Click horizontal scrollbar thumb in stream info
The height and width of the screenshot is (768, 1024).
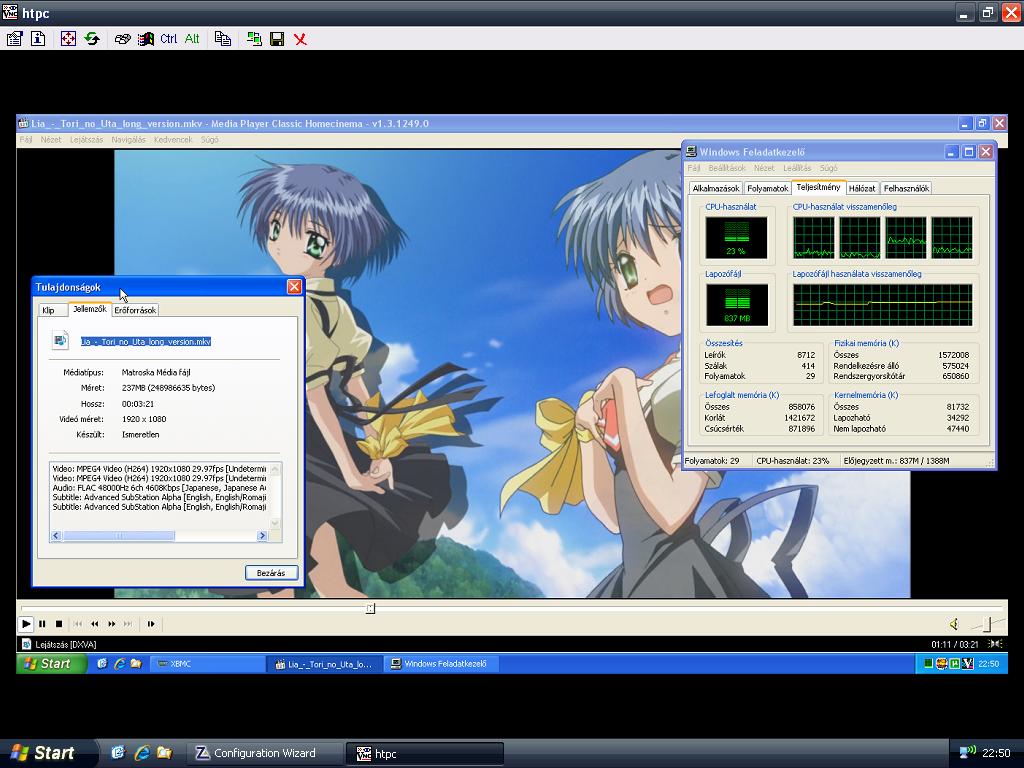click(x=118, y=536)
